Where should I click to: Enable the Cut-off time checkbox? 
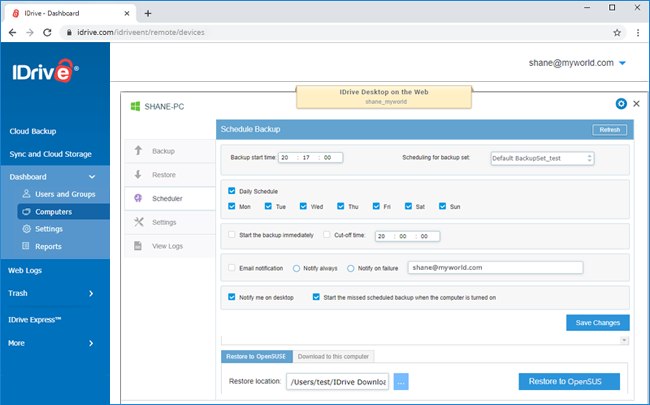[327, 235]
